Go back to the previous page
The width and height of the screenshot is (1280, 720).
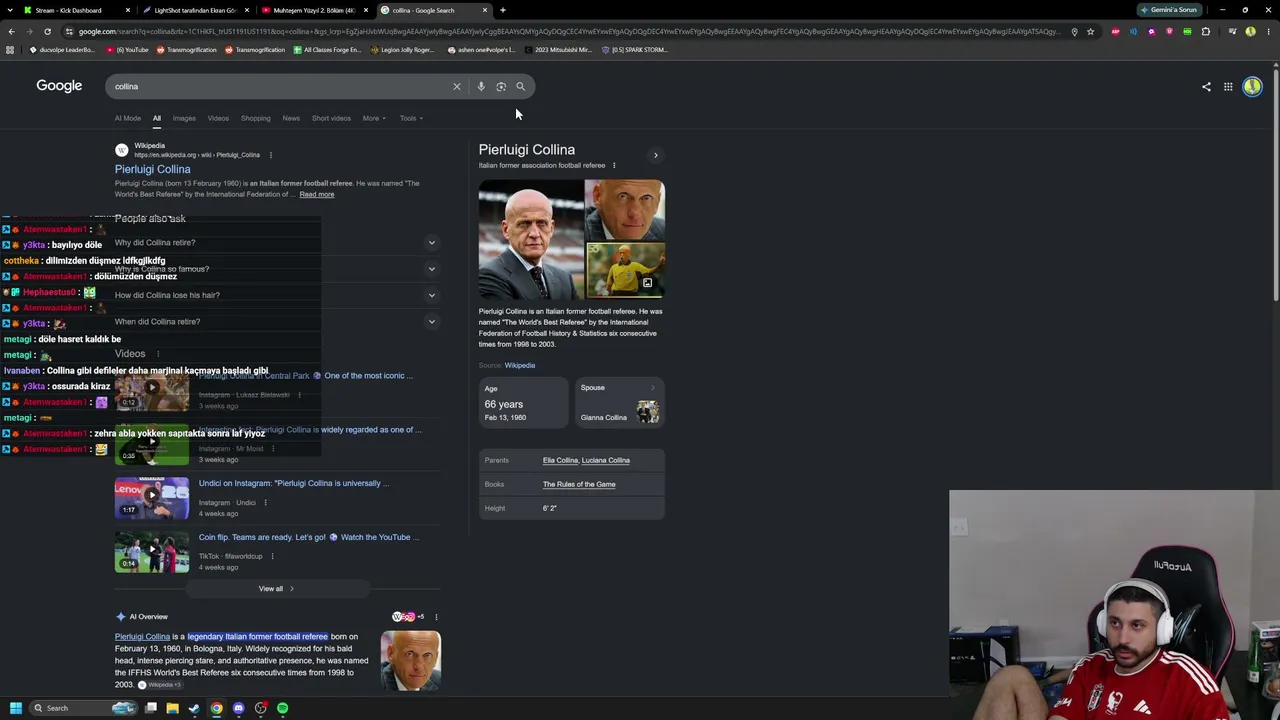coord(11,31)
